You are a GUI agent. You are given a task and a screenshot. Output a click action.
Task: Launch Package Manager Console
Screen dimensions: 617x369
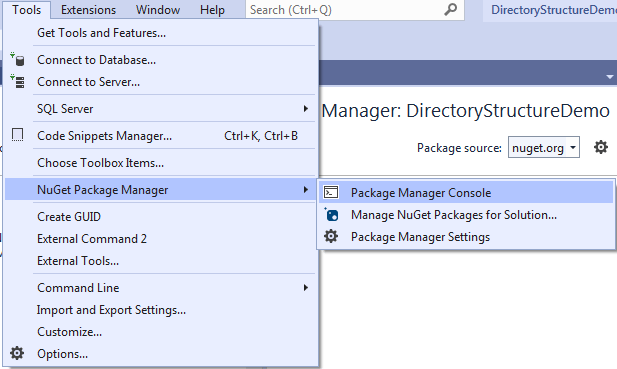point(466,193)
